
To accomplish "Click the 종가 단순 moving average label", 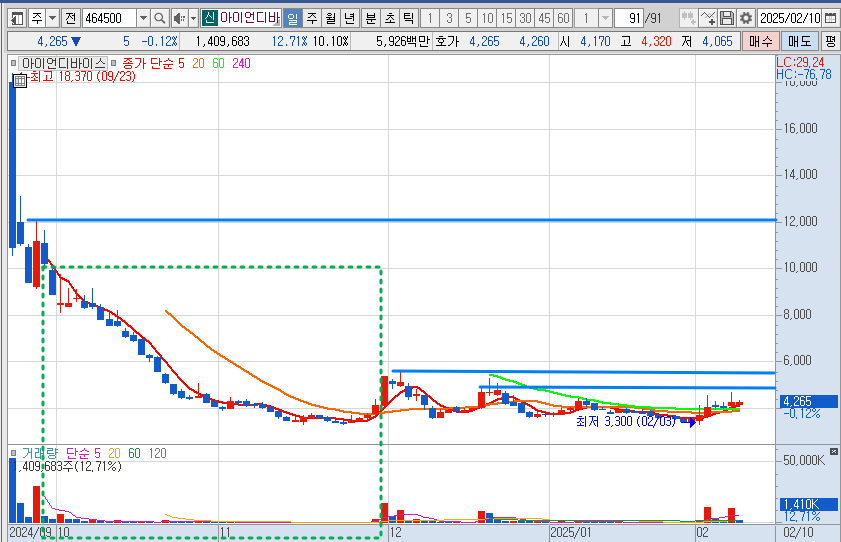I will pos(147,63).
